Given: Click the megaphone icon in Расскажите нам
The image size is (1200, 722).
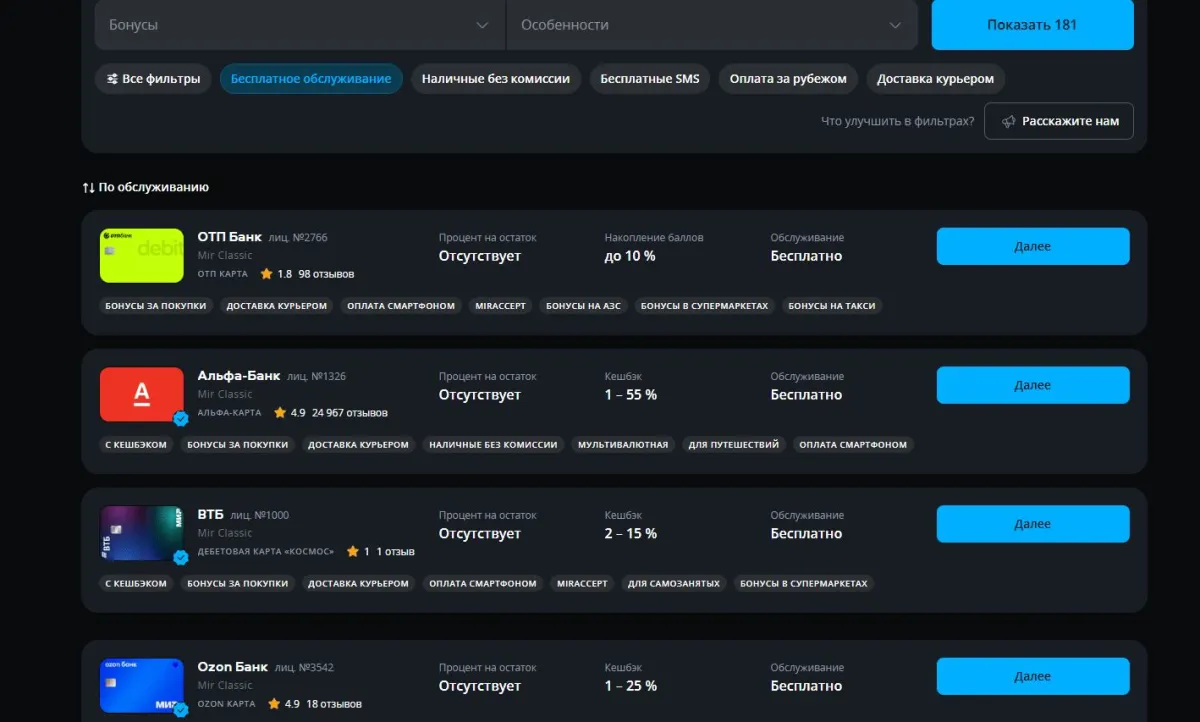Looking at the screenshot, I should click(x=1008, y=121).
